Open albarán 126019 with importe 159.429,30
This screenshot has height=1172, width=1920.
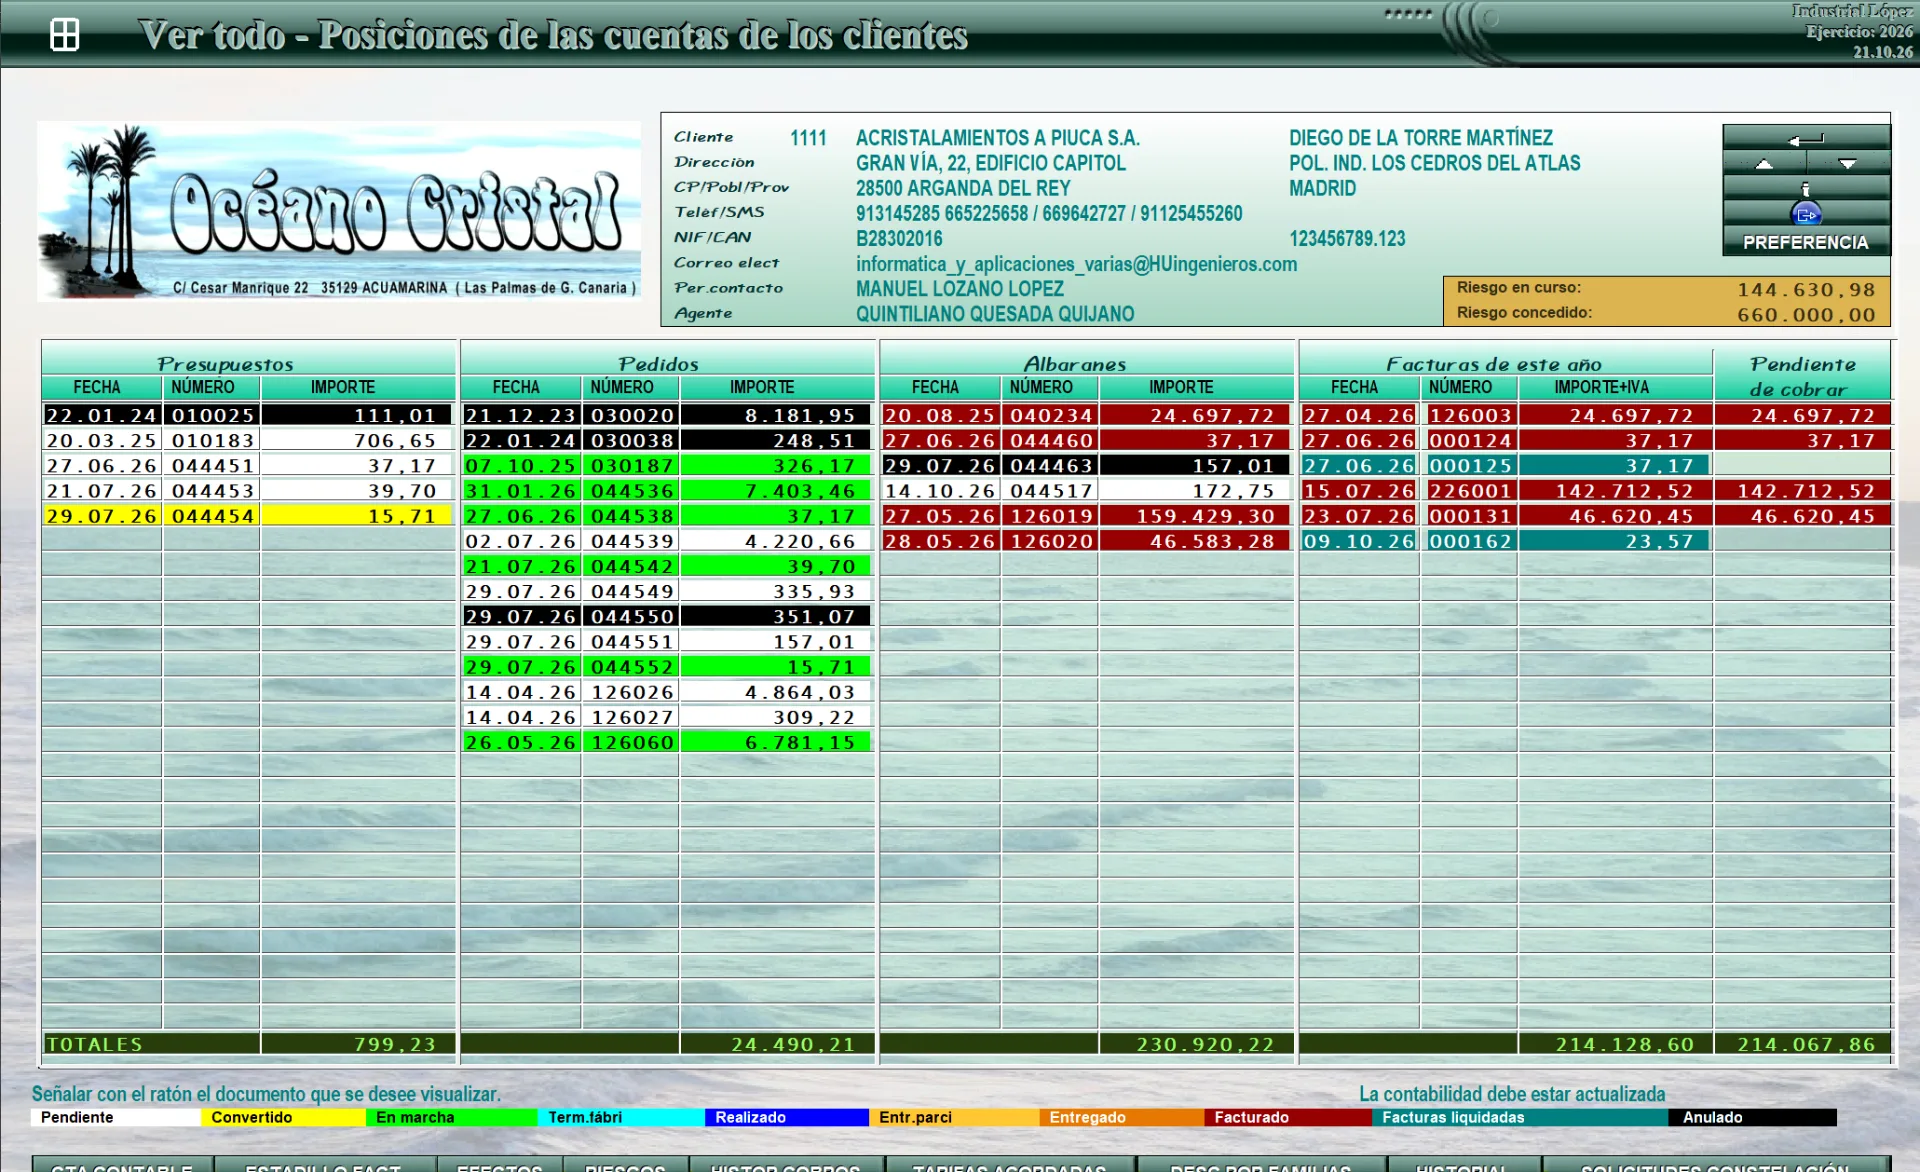[1086, 516]
